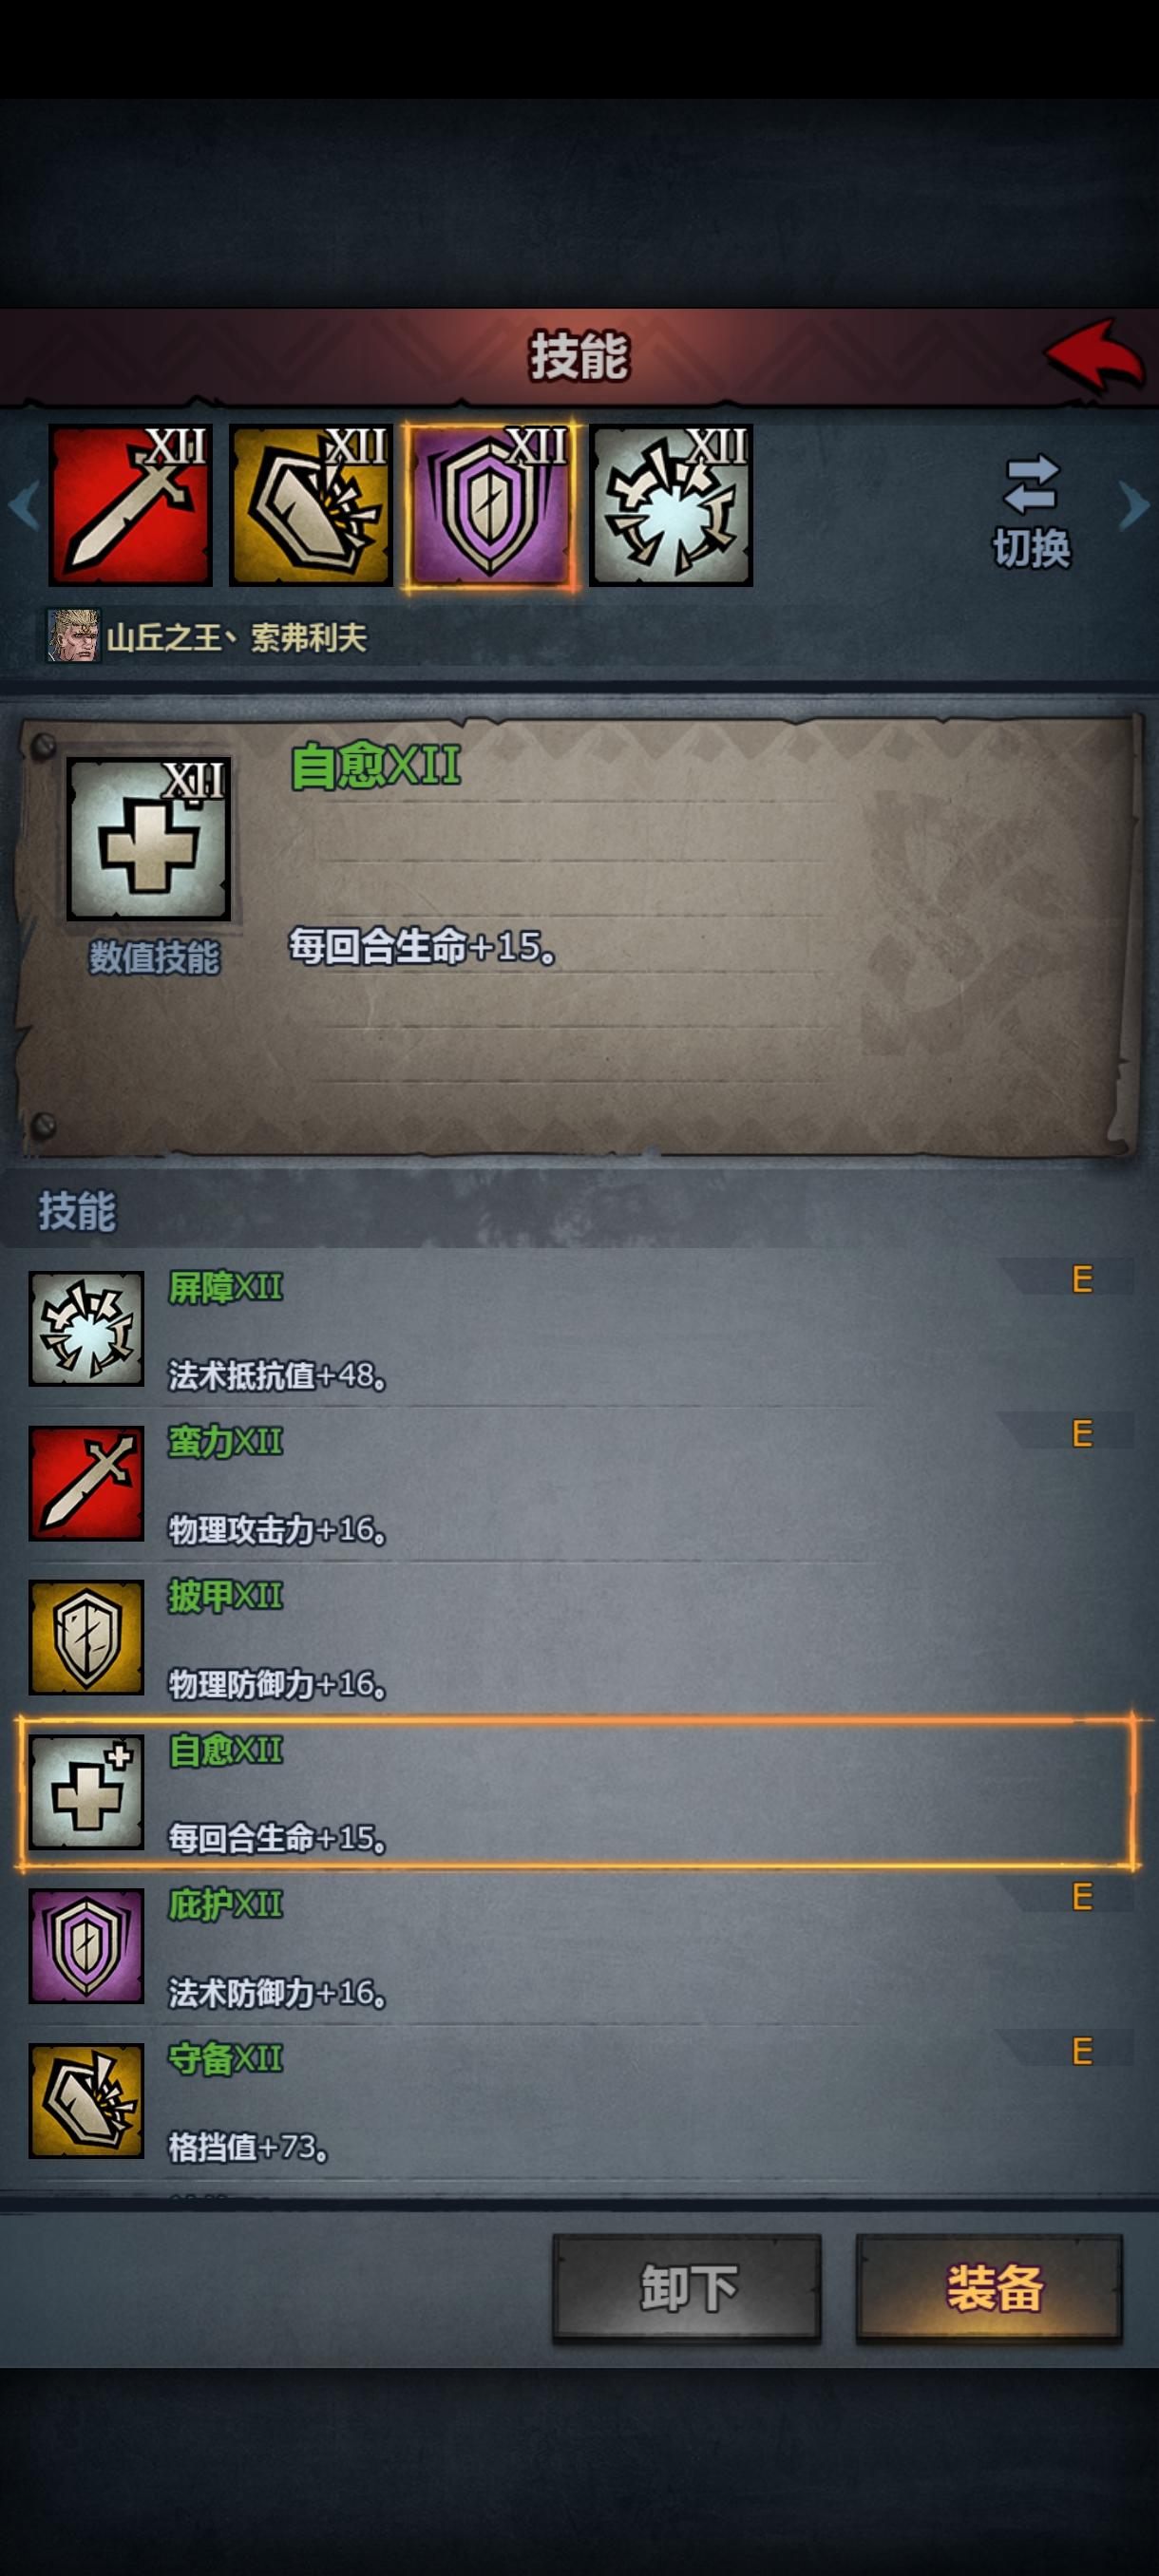Tap the 卸下 unequip button
This screenshot has height=2576, width=1159.
pyautogui.click(x=687, y=2288)
